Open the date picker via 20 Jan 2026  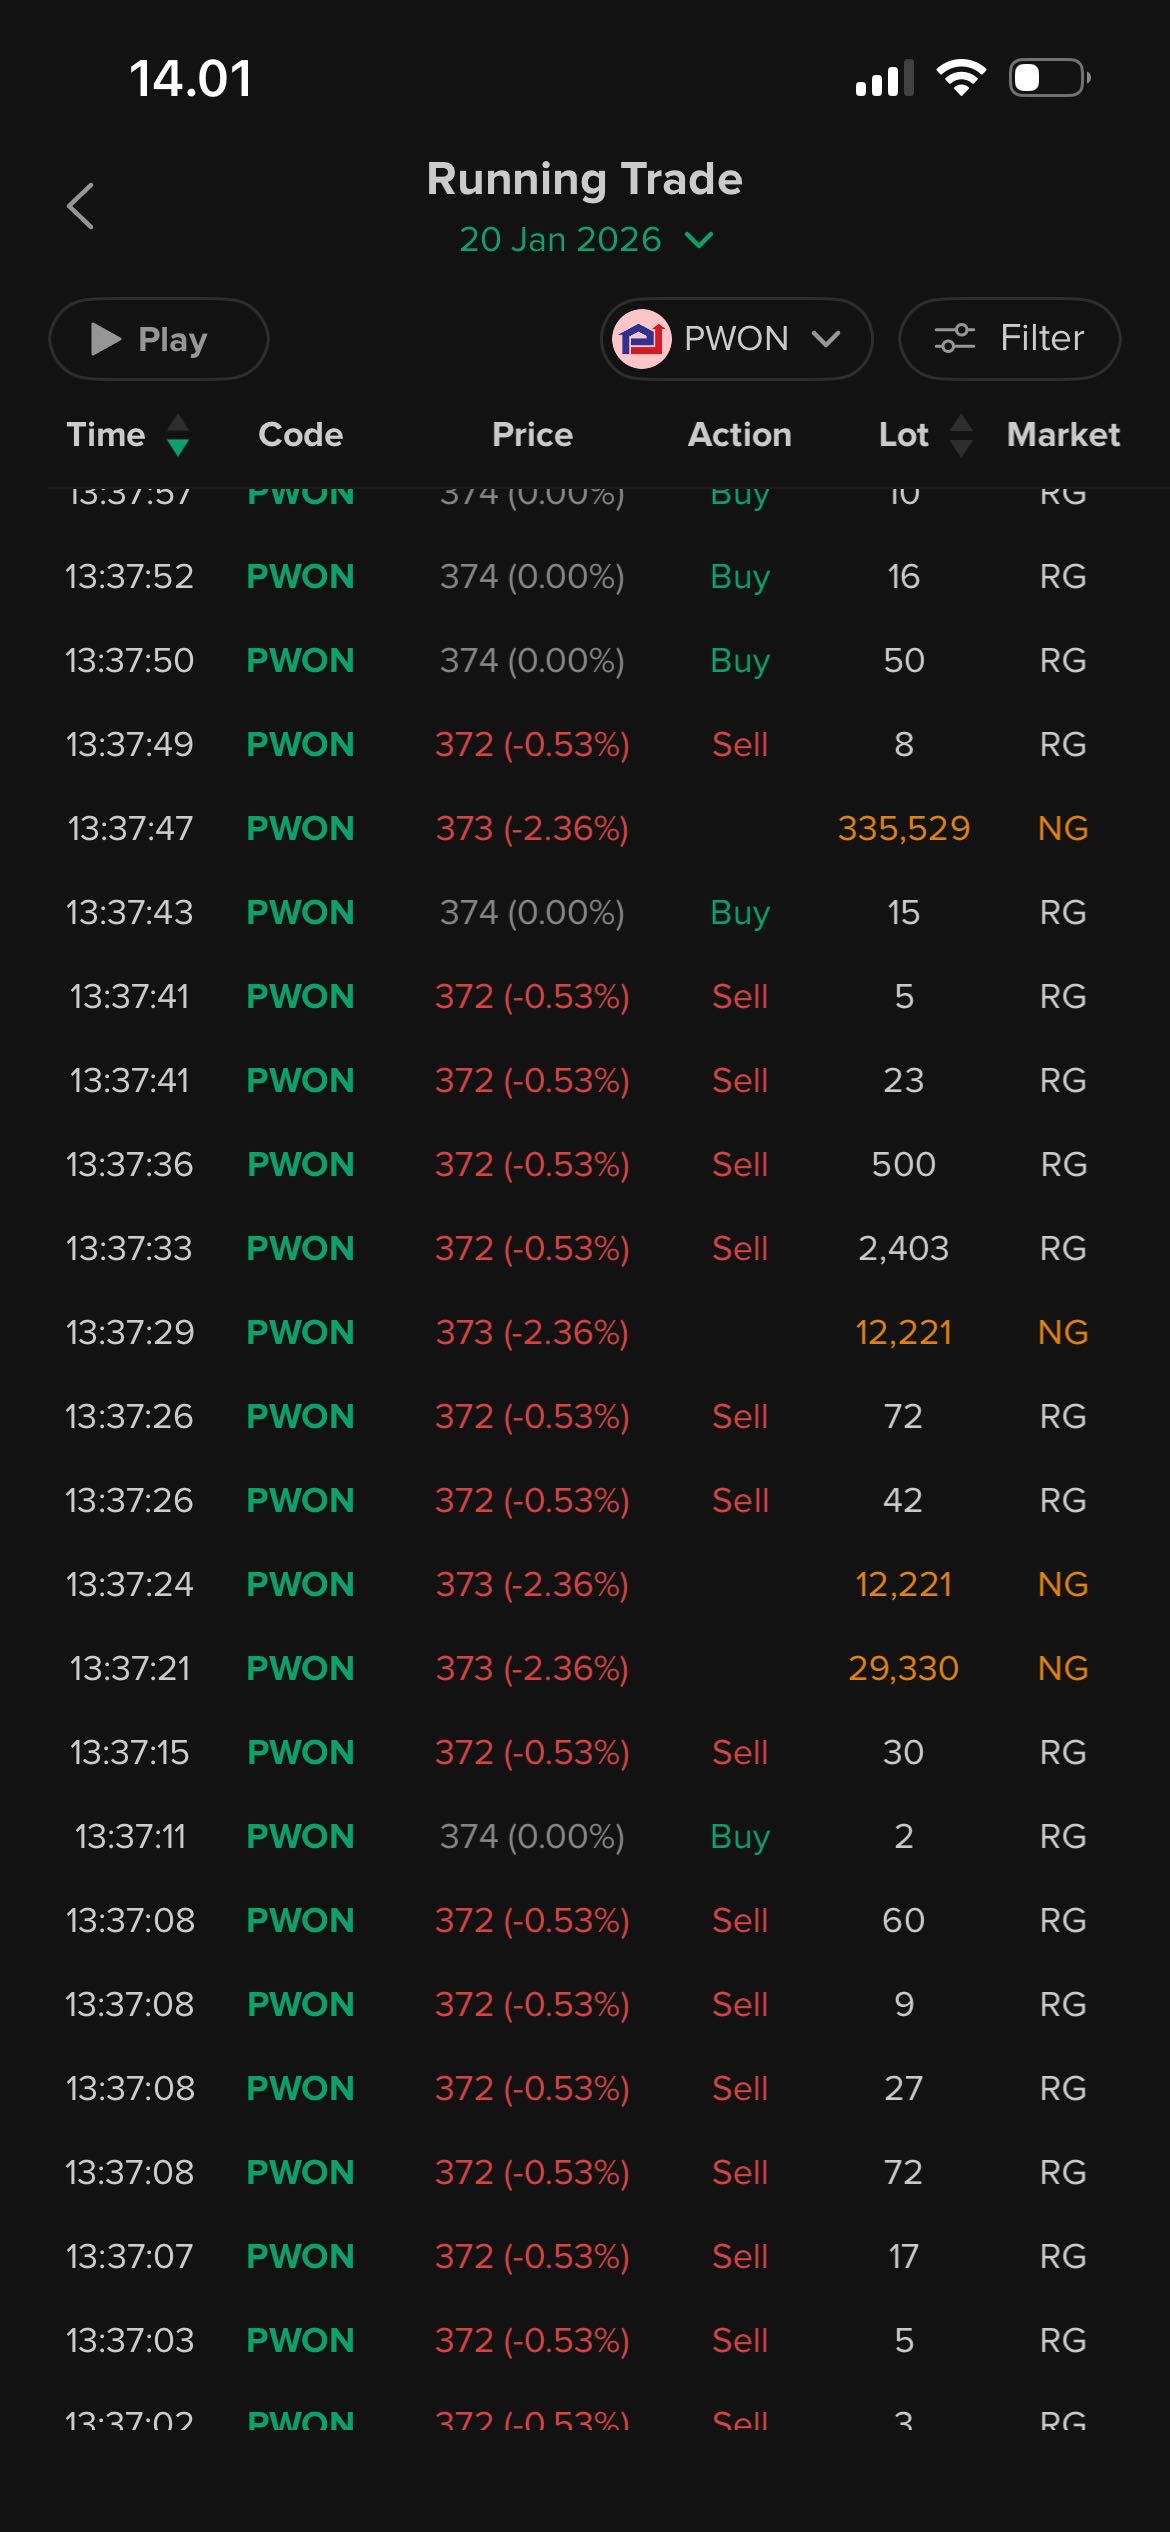(560, 240)
